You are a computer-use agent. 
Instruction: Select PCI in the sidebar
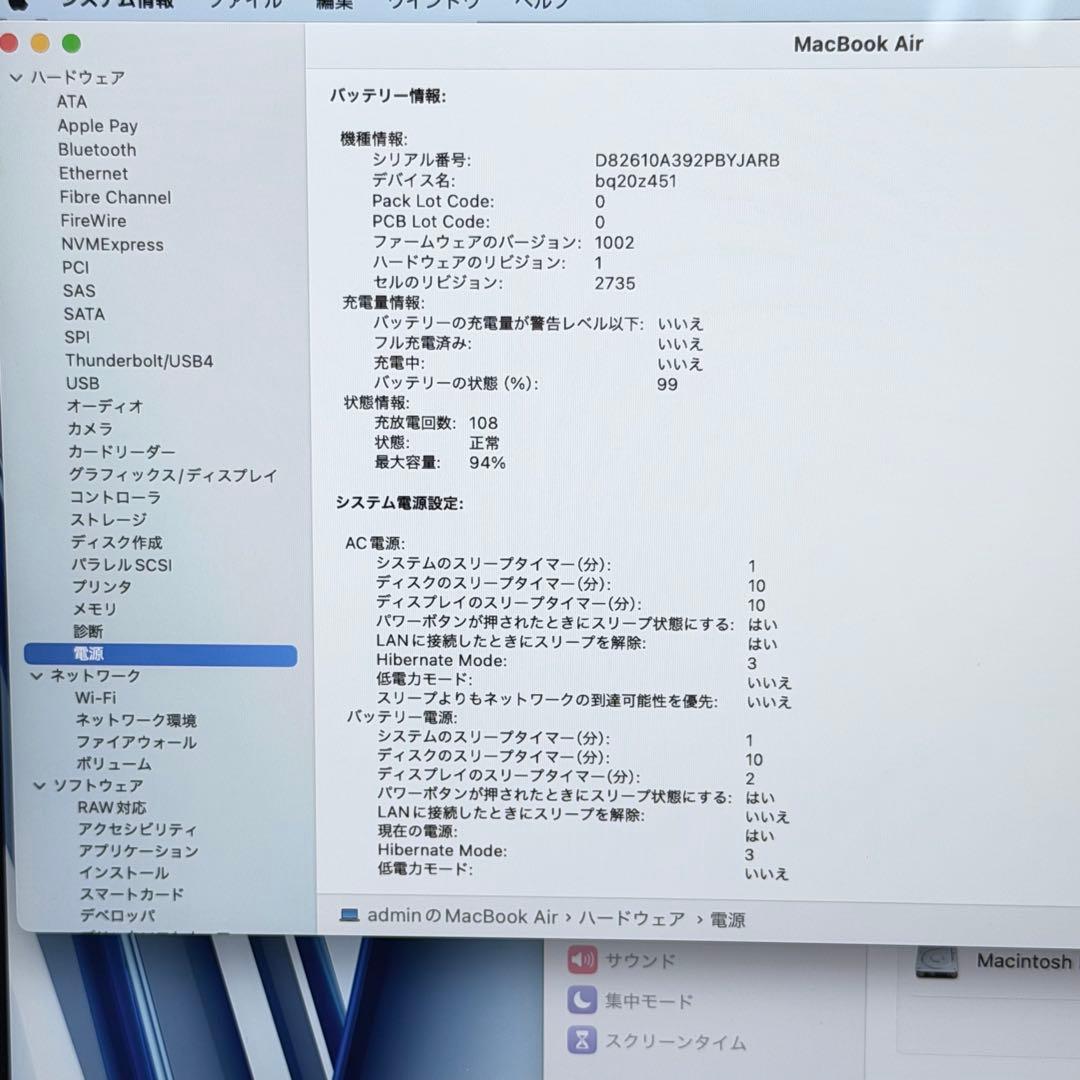pyautogui.click(x=76, y=267)
